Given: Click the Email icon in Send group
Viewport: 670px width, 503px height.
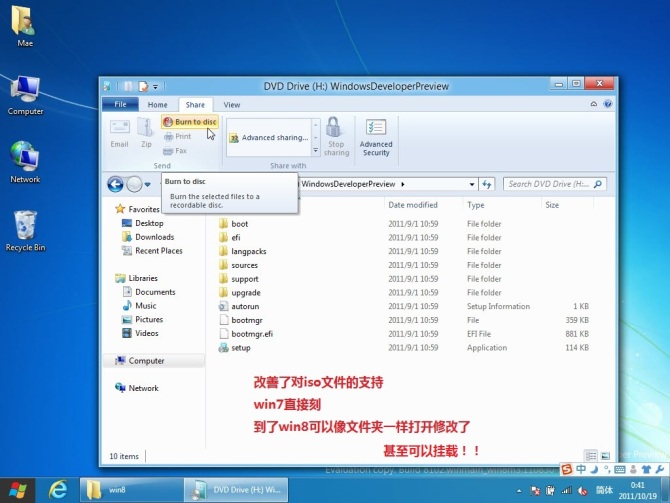Looking at the screenshot, I should (x=120, y=134).
